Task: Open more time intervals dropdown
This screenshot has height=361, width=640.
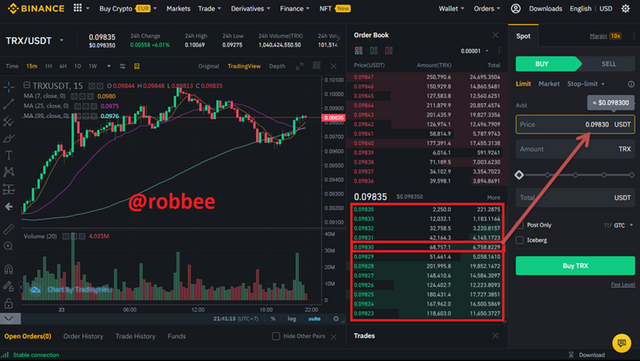Action: [109, 66]
